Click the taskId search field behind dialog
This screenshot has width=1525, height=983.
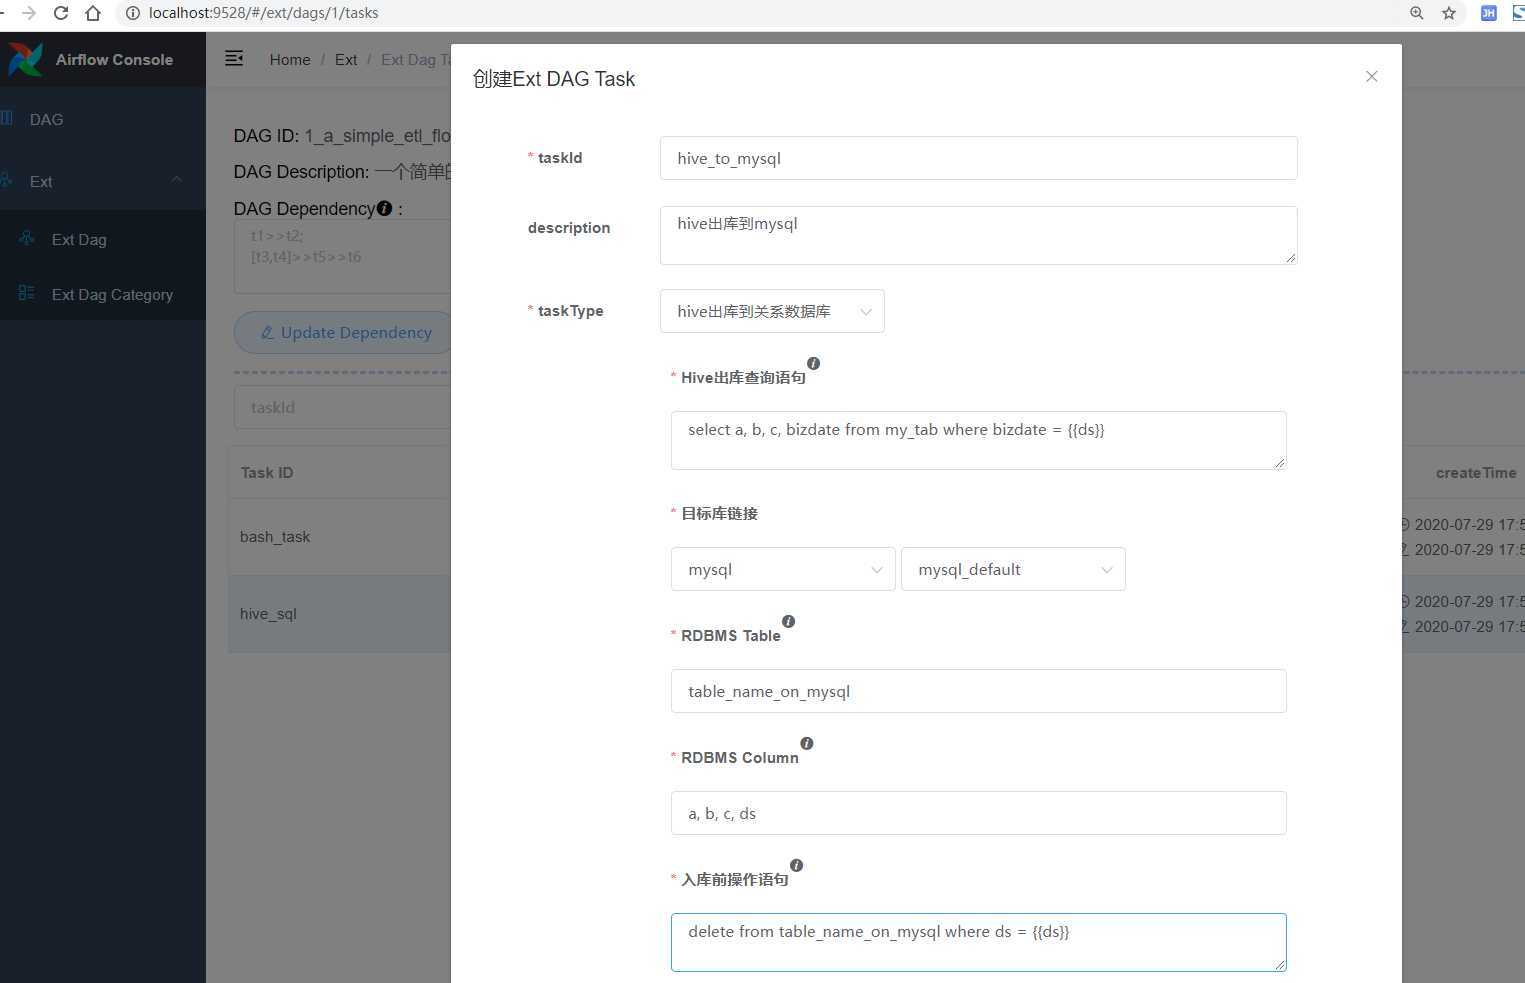pos(342,407)
